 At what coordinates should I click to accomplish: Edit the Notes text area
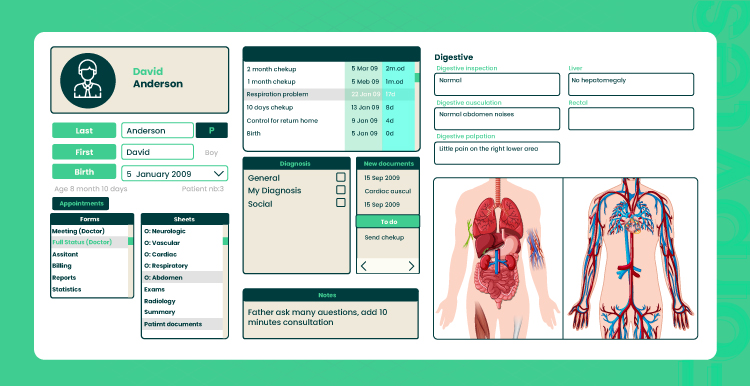(x=331, y=320)
